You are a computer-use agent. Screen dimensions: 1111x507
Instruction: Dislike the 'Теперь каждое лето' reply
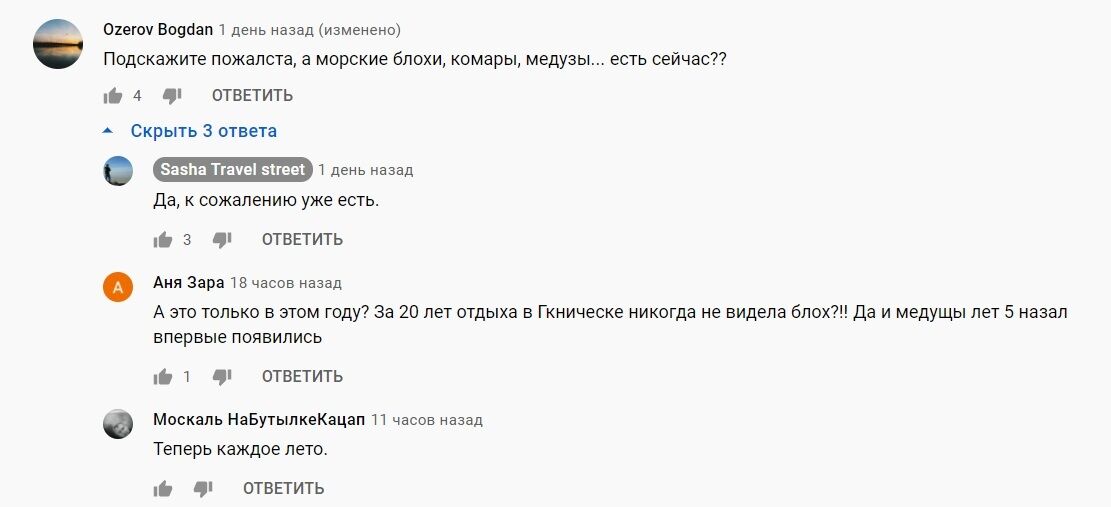[x=203, y=489]
